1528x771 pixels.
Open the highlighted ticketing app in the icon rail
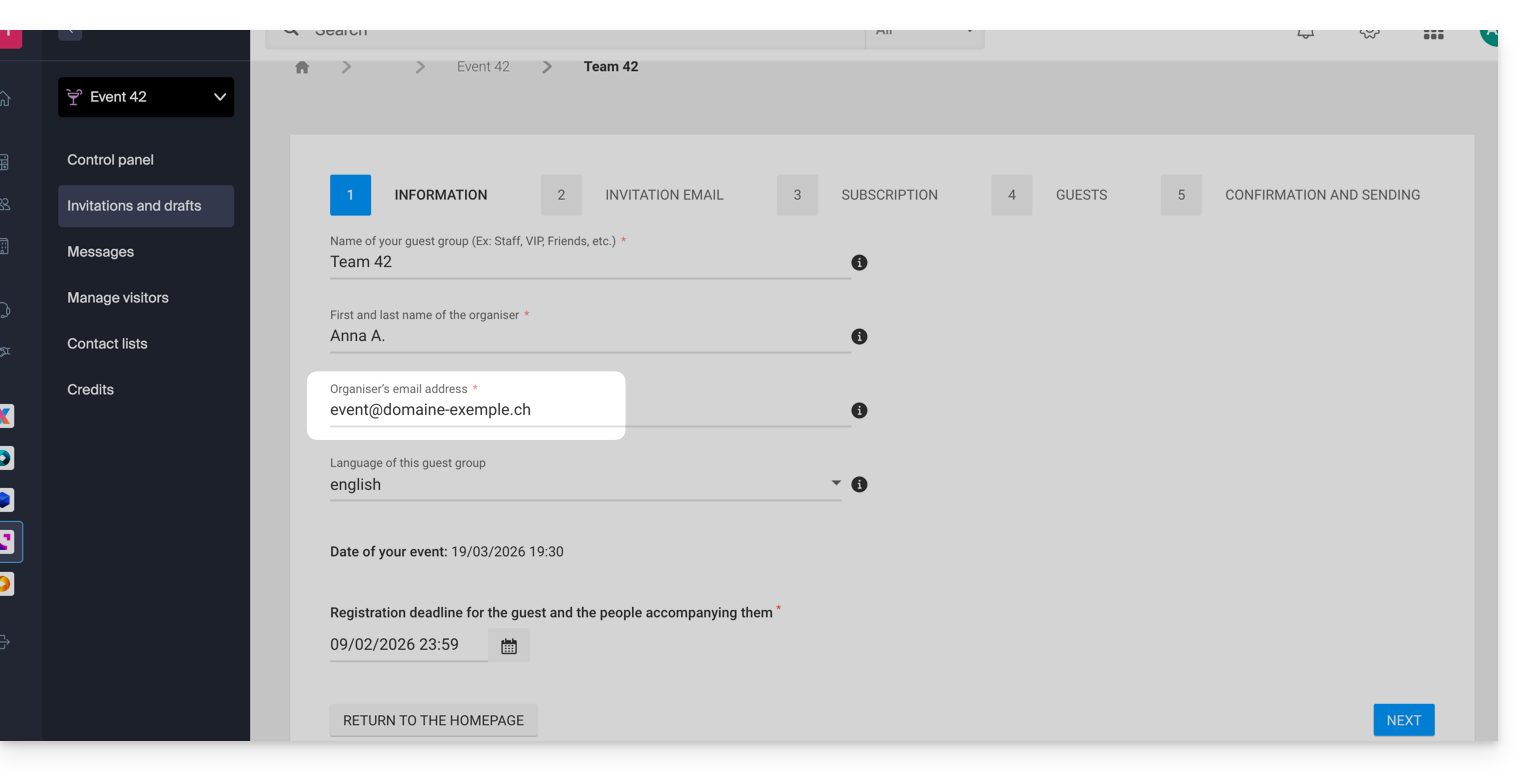[6, 542]
